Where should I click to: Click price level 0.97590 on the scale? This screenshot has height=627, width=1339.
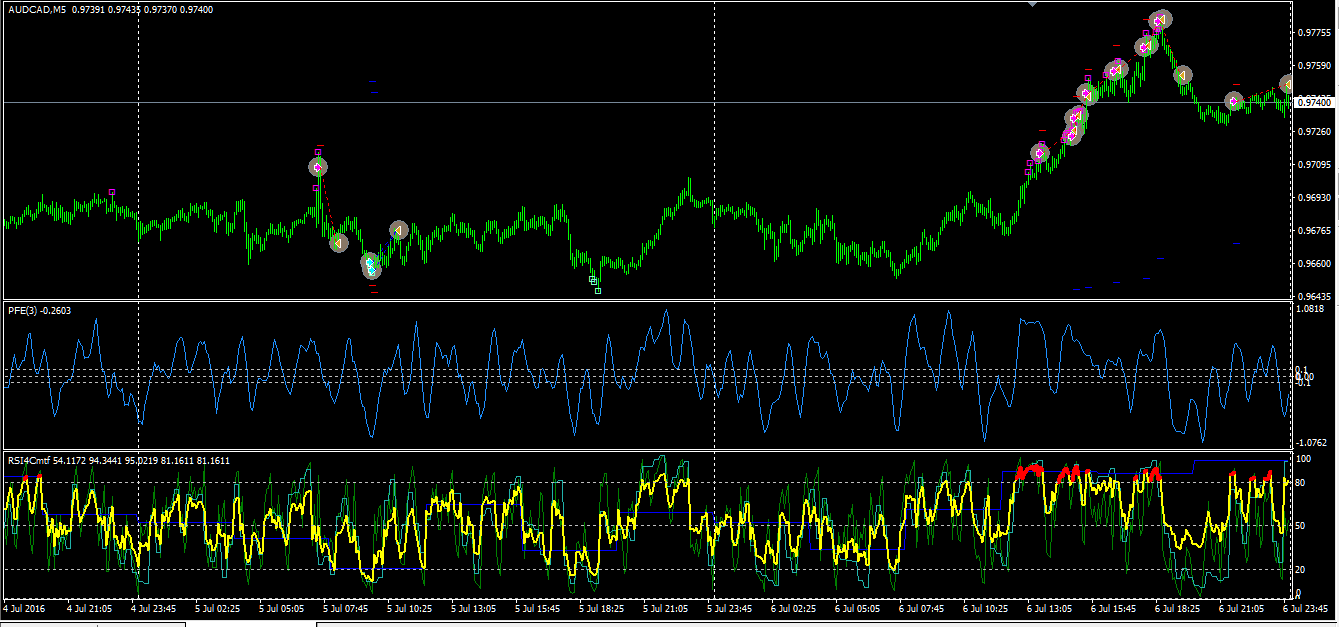(1314, 66)
